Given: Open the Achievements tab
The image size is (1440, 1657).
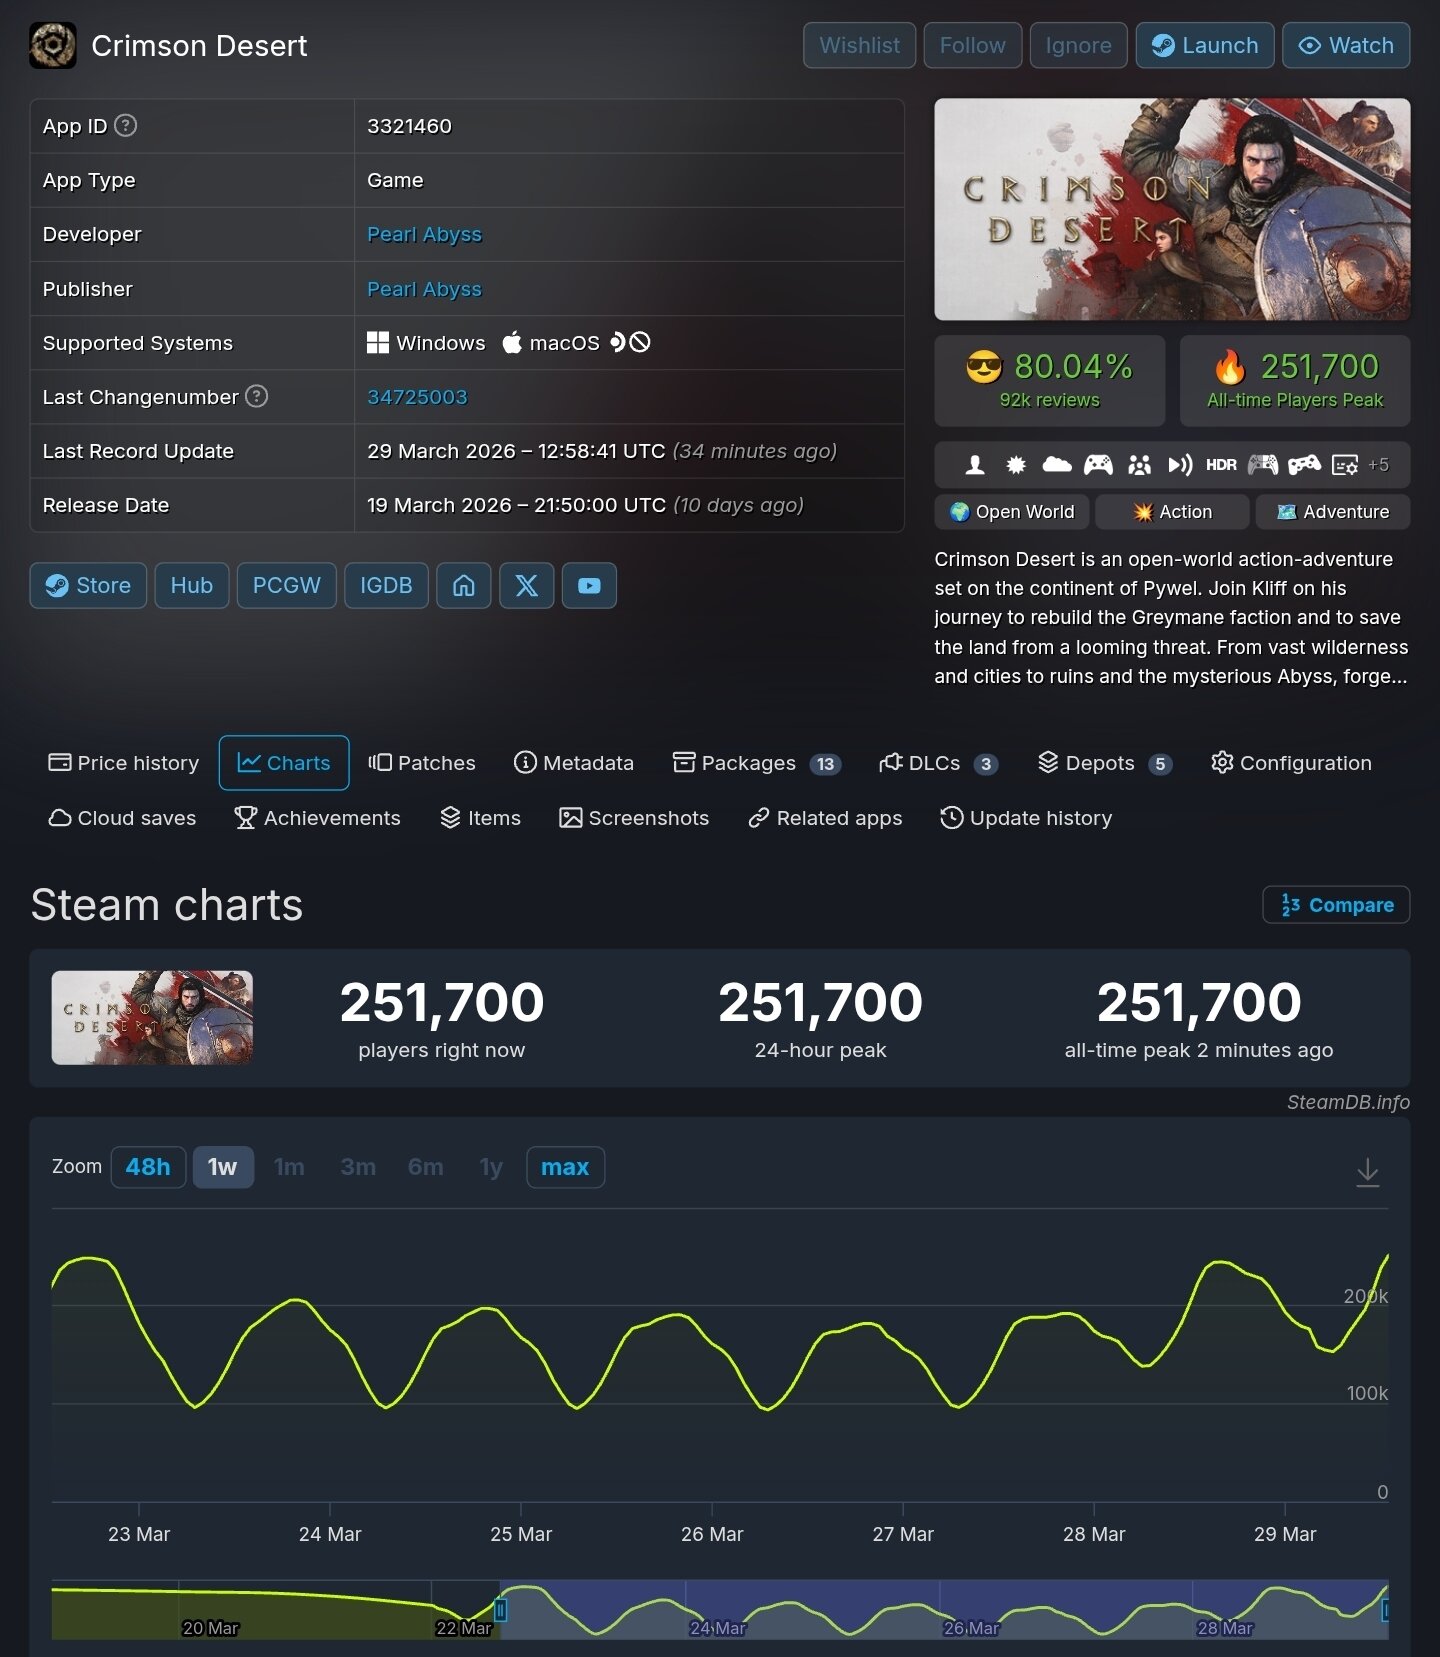Looking at the screenshot, I should 317,818.
